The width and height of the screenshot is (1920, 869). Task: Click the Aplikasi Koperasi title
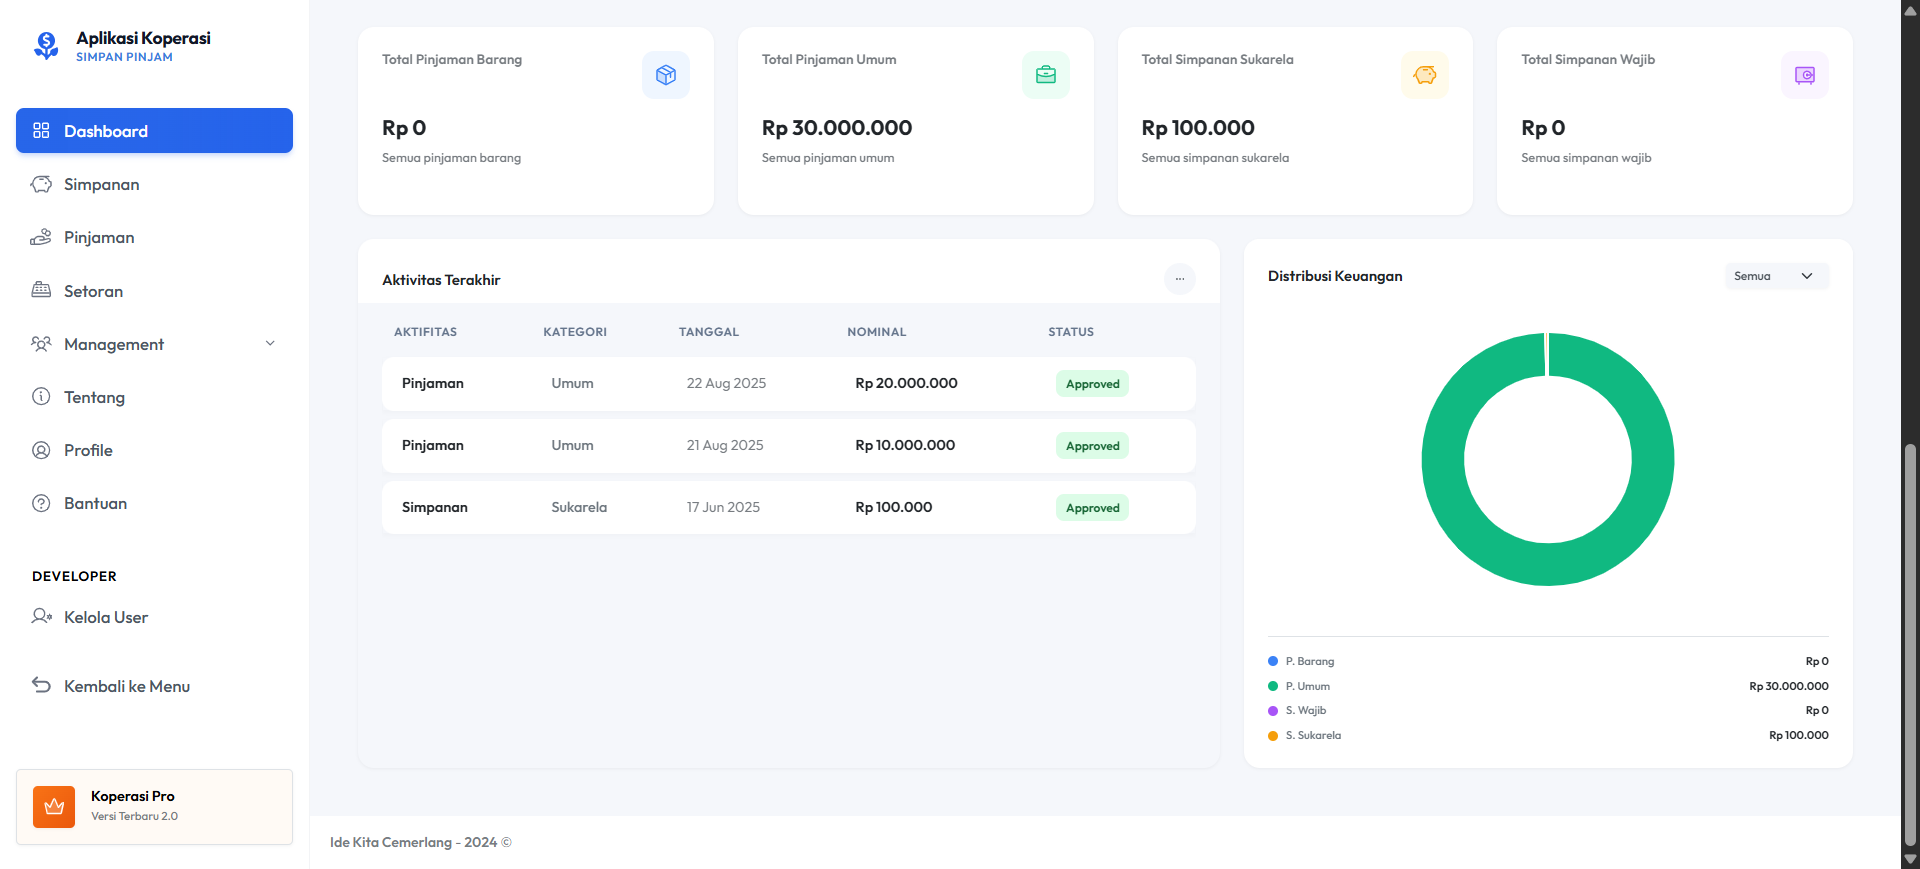tap(143, 38)
